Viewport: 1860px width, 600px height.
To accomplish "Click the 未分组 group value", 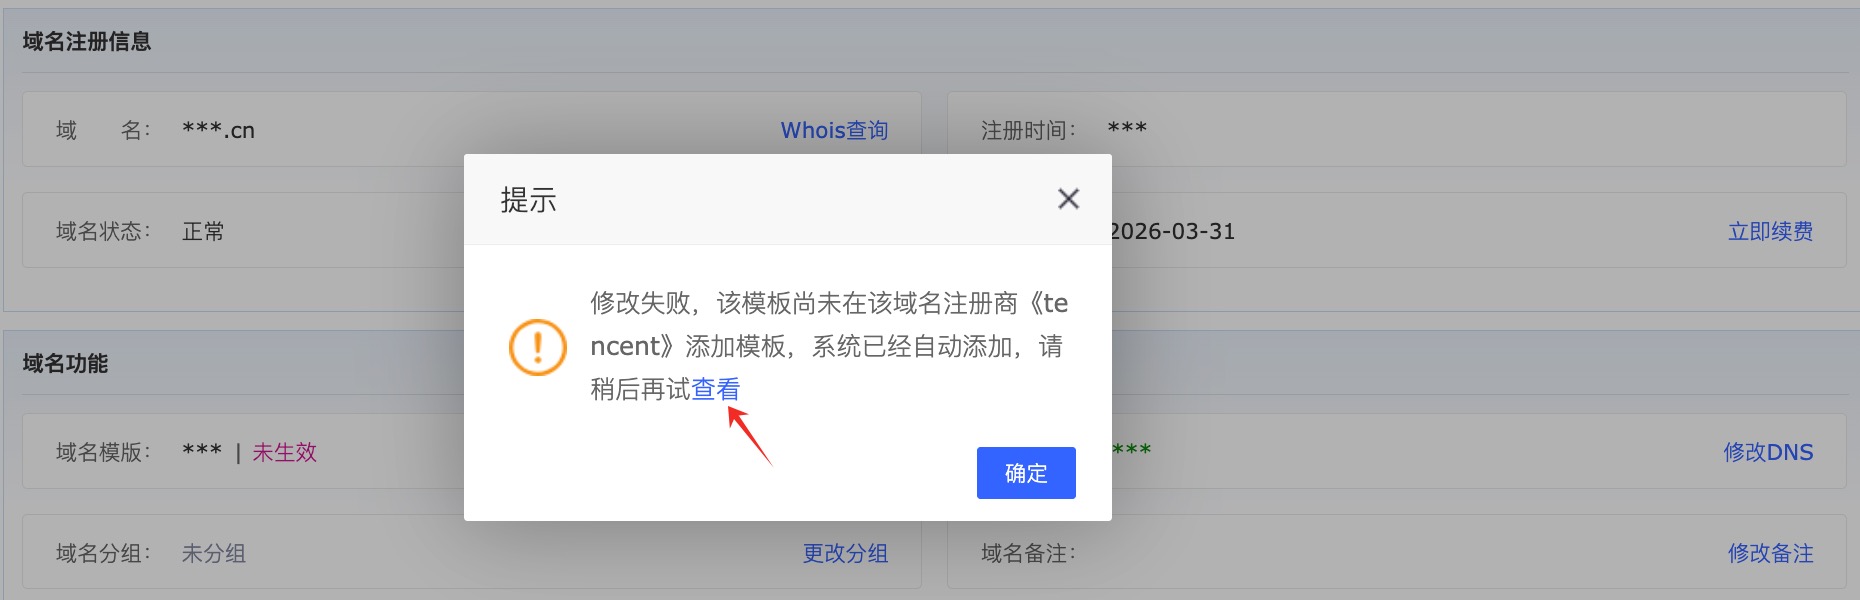I will coord(213,553).
